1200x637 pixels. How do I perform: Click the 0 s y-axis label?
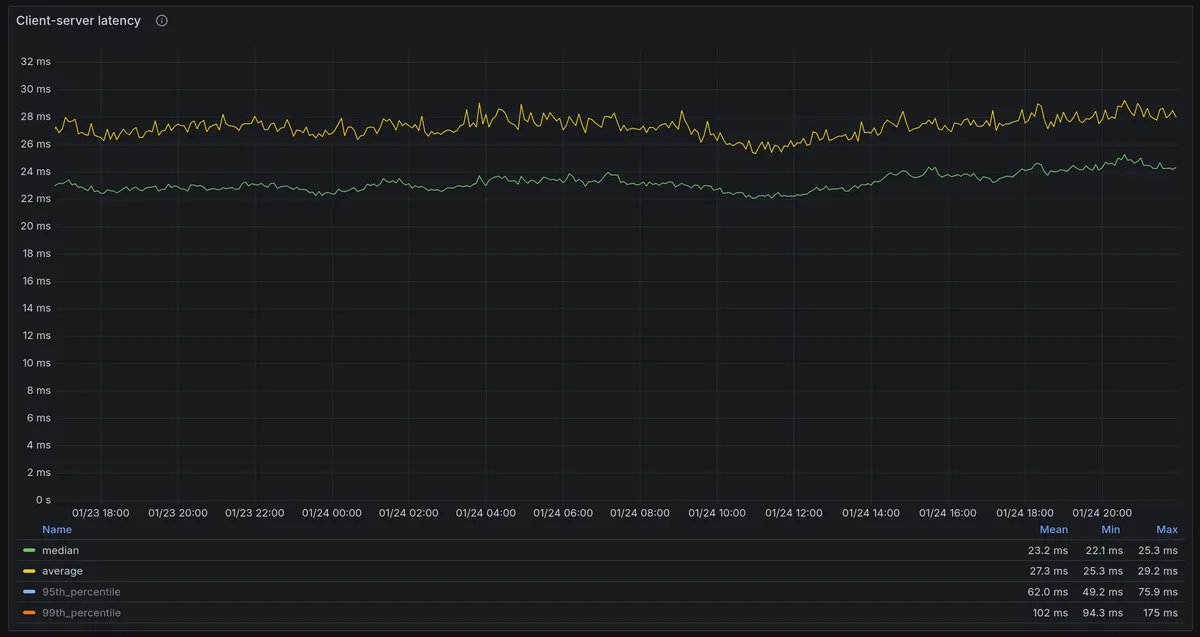pyautogui.click(x=42, y=500)
